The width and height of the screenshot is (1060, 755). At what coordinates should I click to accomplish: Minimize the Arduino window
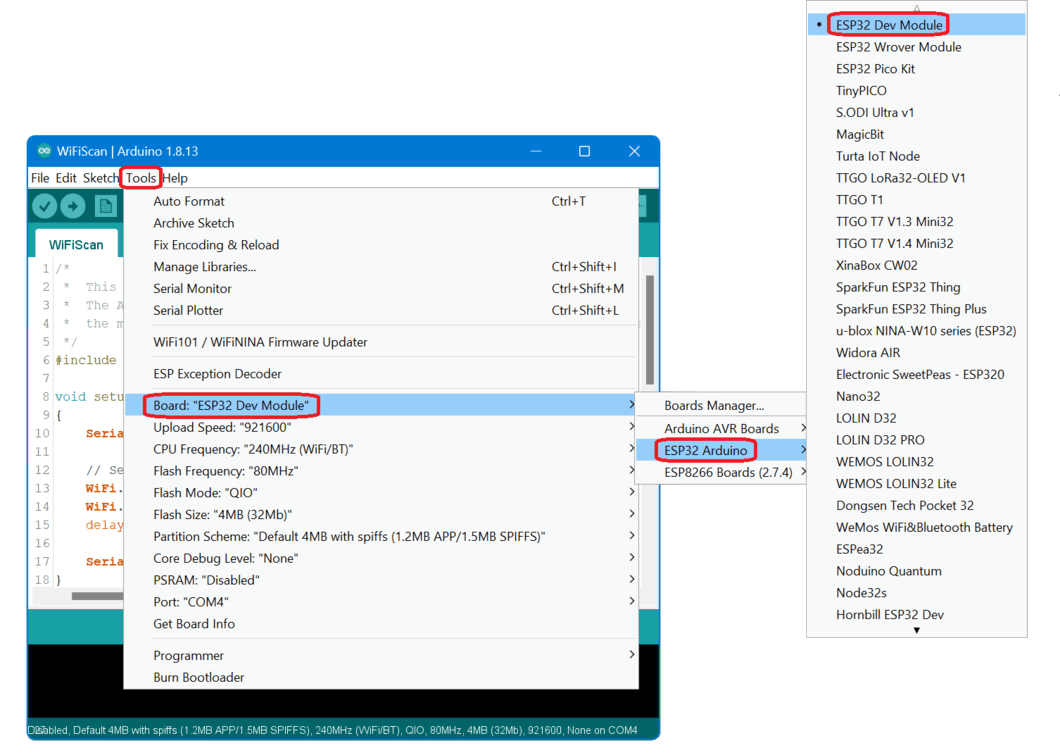click(536, 151)
